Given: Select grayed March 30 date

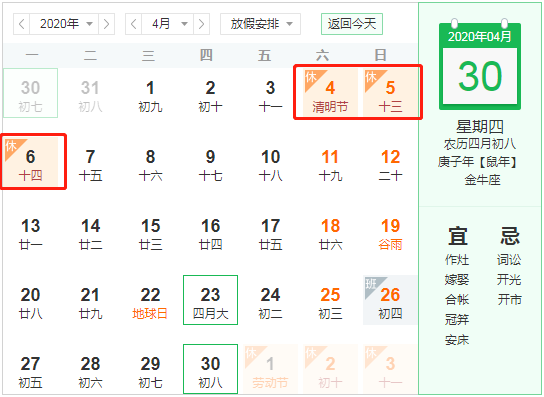Looking at the screenshot, I should (31, 93).
